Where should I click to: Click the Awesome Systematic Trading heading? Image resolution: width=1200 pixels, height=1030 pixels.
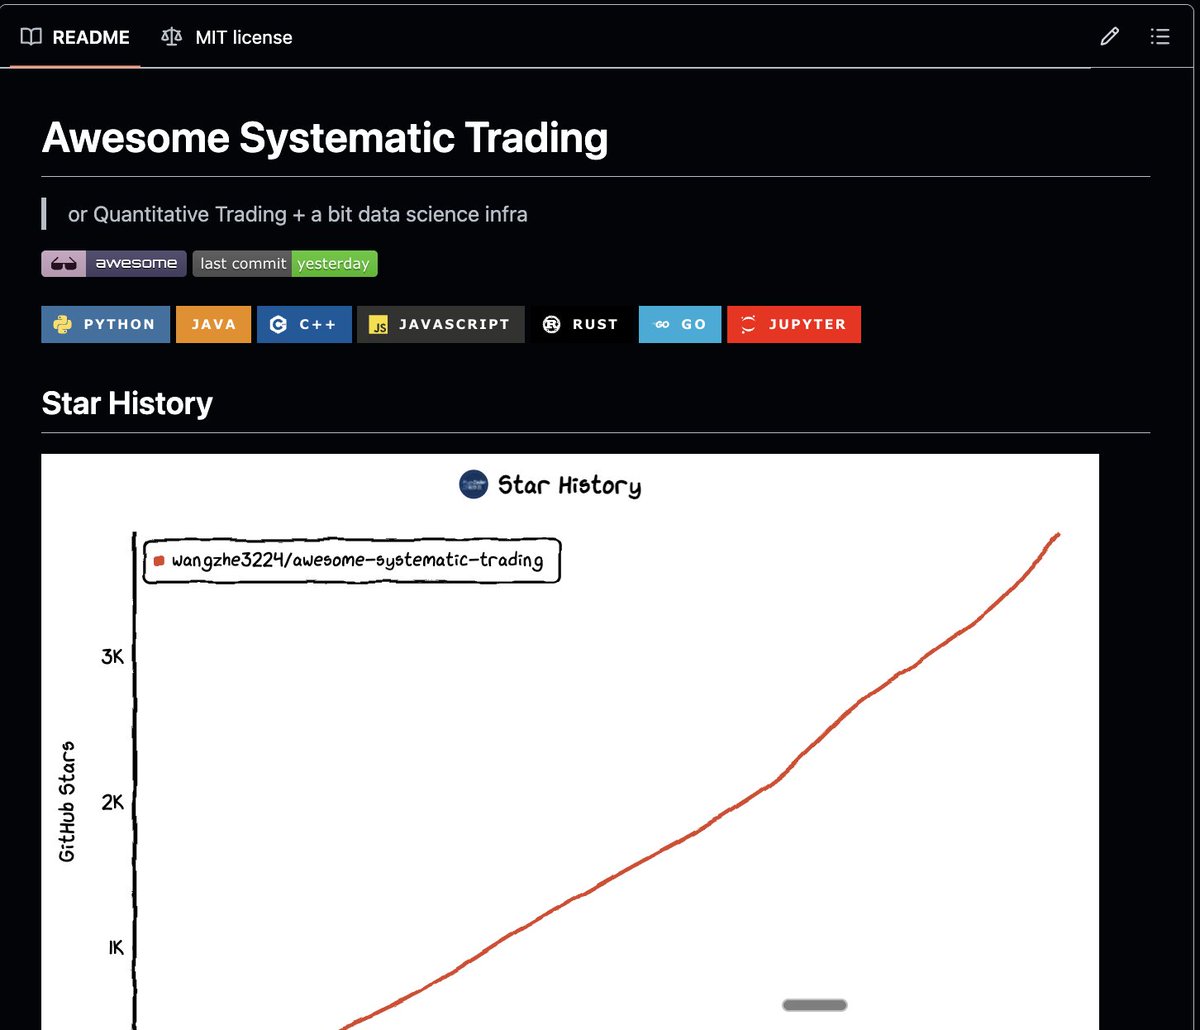(325, 138)
